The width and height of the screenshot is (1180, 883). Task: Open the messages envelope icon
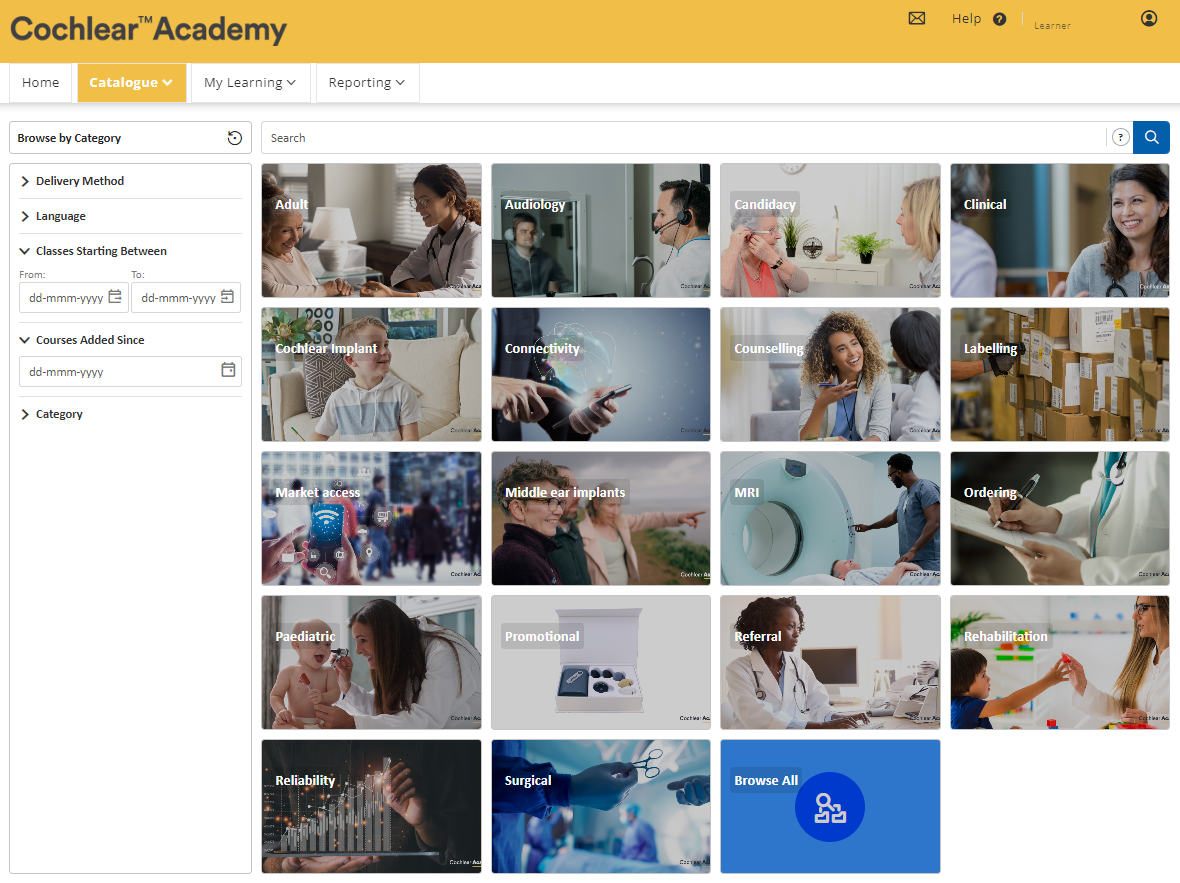coord(917,18)
